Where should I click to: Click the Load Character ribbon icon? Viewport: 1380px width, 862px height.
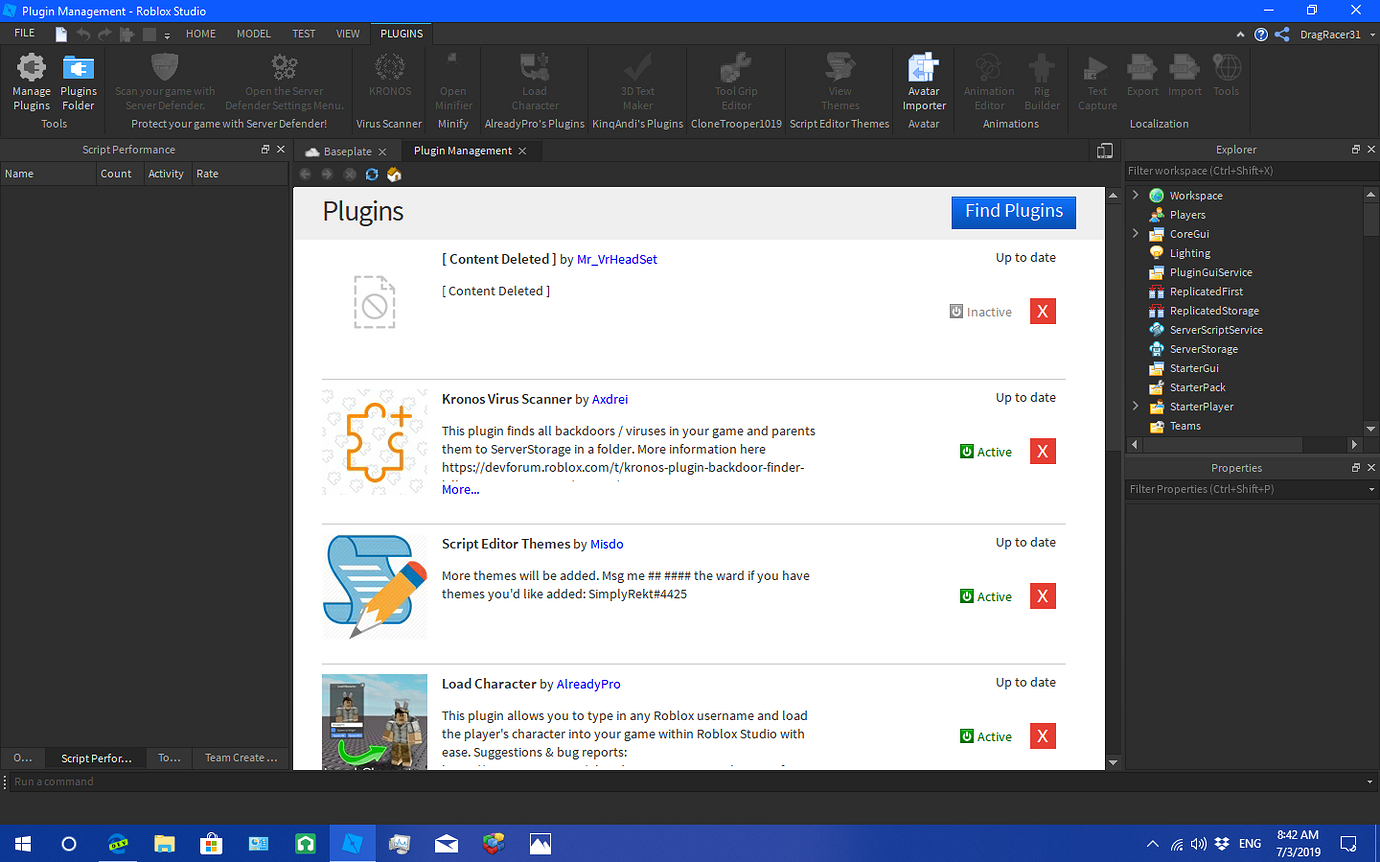pos(535,82)
